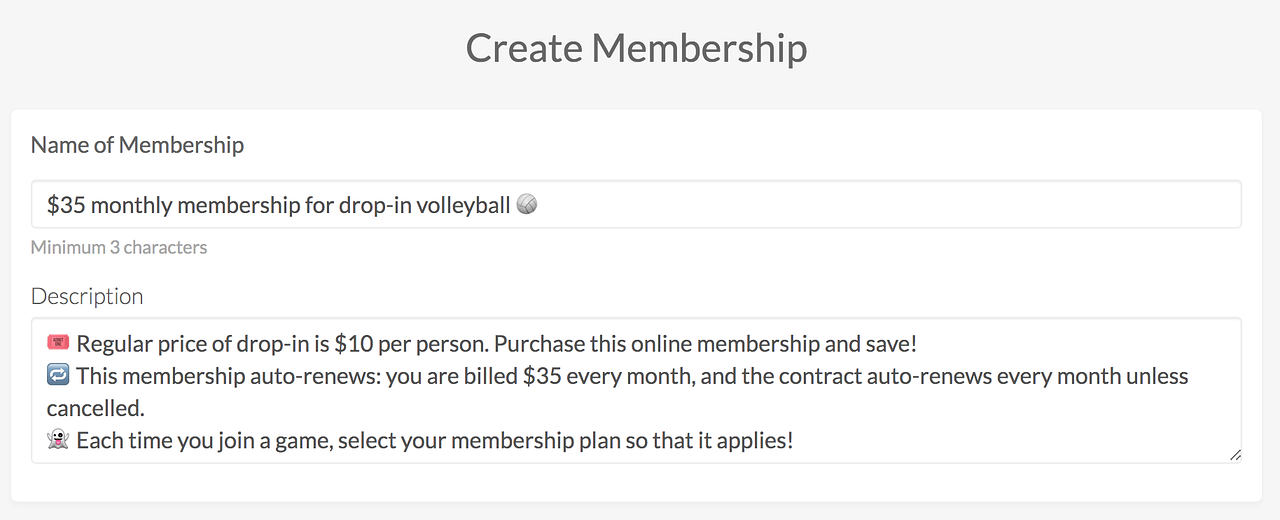Click the volleyball emoji in the name field
This screenshot has width=1280, height=520.
point(527,205)
